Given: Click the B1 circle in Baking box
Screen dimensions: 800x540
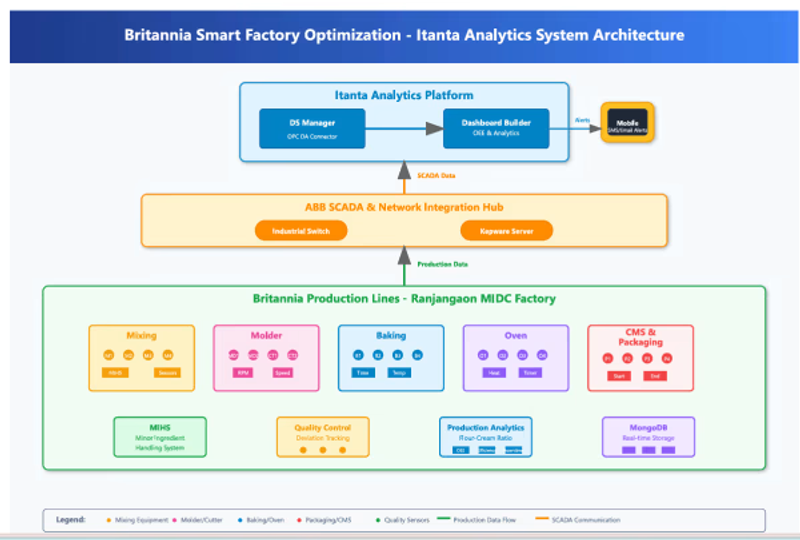Looking at the screenshot, I should click(x=358, y=355).
